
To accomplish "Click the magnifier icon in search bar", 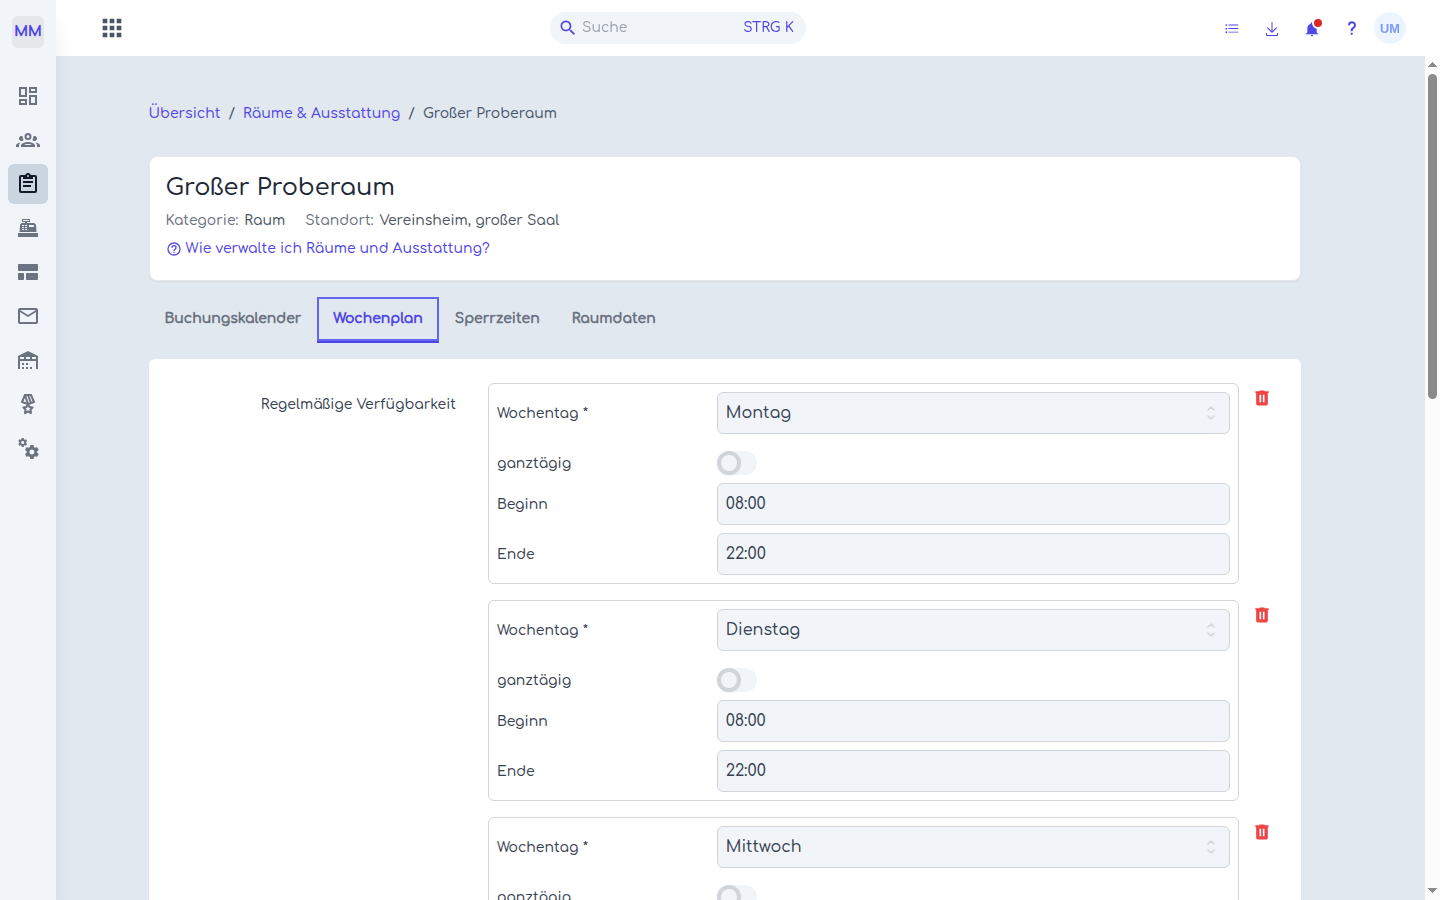I will coord(567,28).
